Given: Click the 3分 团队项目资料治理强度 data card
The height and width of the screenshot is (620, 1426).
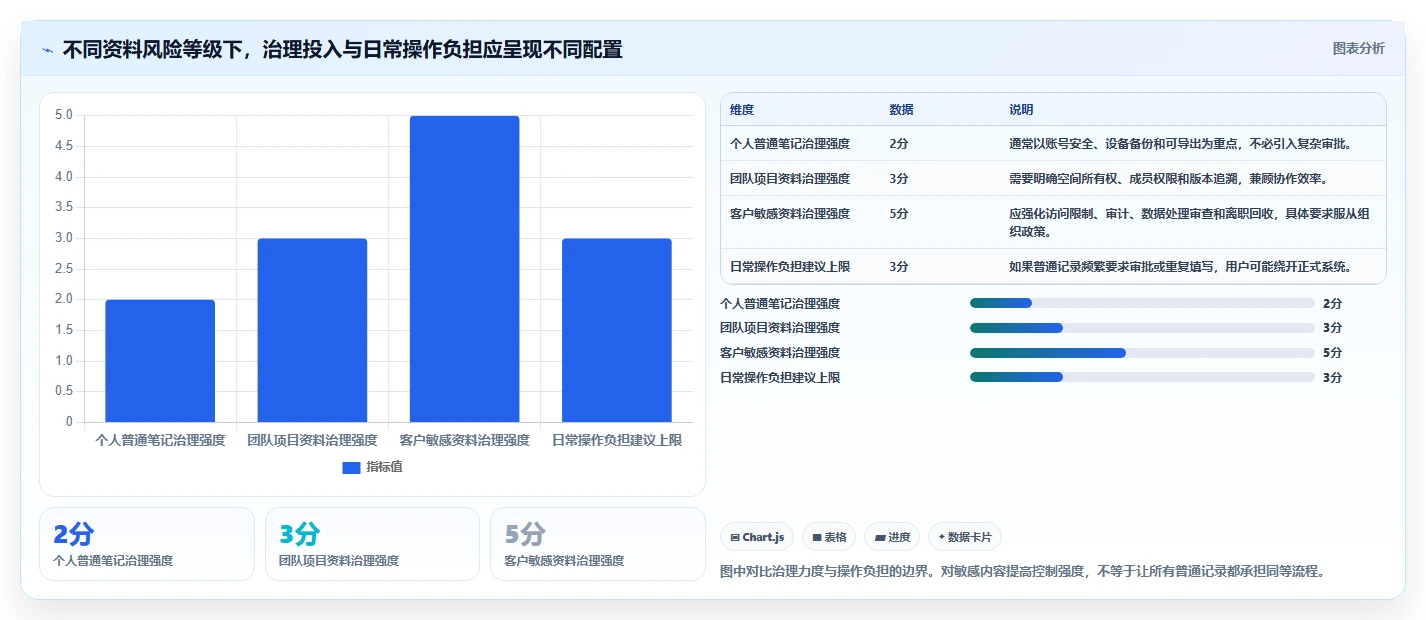Looking at the screenshot, I should (x=372, y=544).
